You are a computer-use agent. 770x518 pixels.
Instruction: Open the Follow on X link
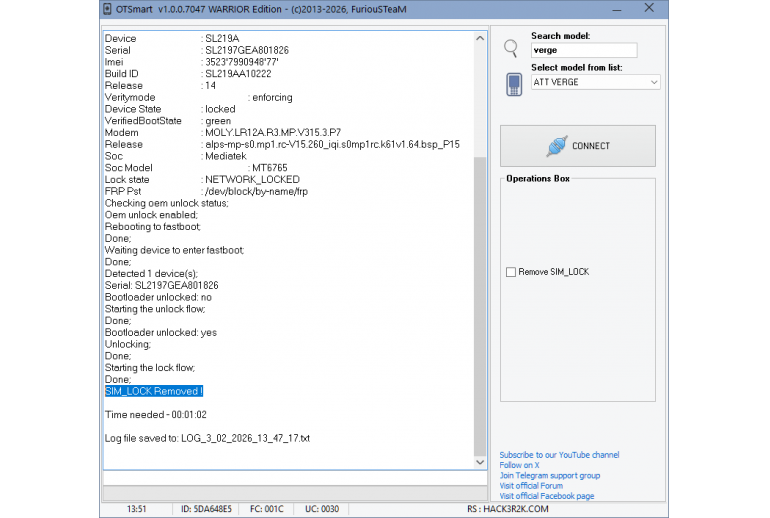[x=519, y=465]
